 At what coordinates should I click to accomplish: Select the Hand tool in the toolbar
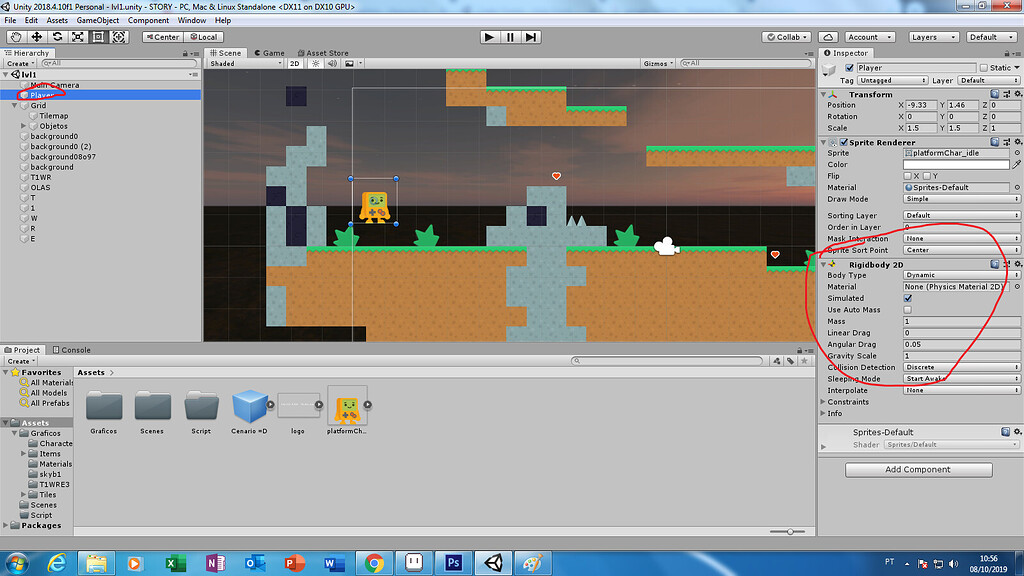[14, 37]
